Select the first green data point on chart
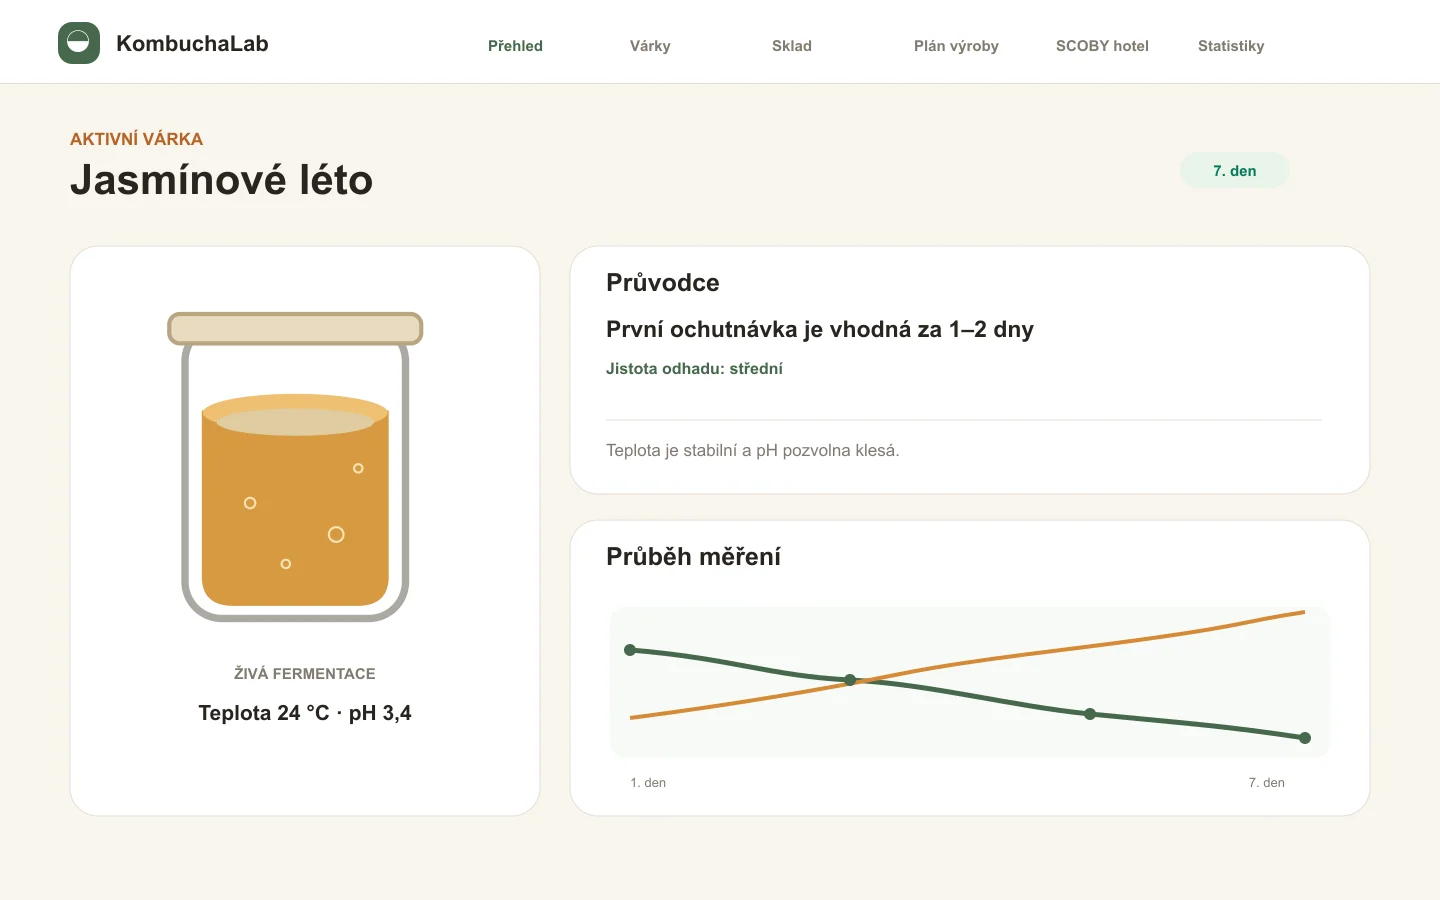 pyautogui.click(x=630, y=650)
